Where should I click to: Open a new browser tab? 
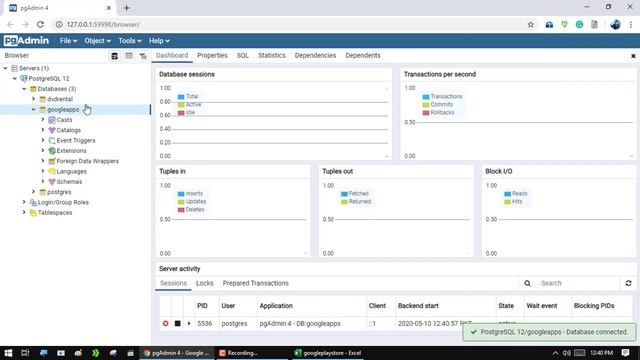pyautogui.click(x=127, y=8)
